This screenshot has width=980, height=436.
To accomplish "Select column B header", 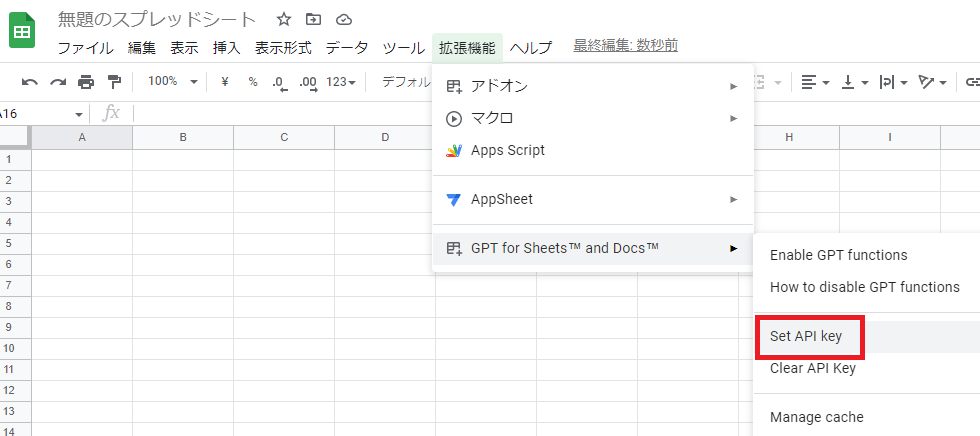I will 183,137.
